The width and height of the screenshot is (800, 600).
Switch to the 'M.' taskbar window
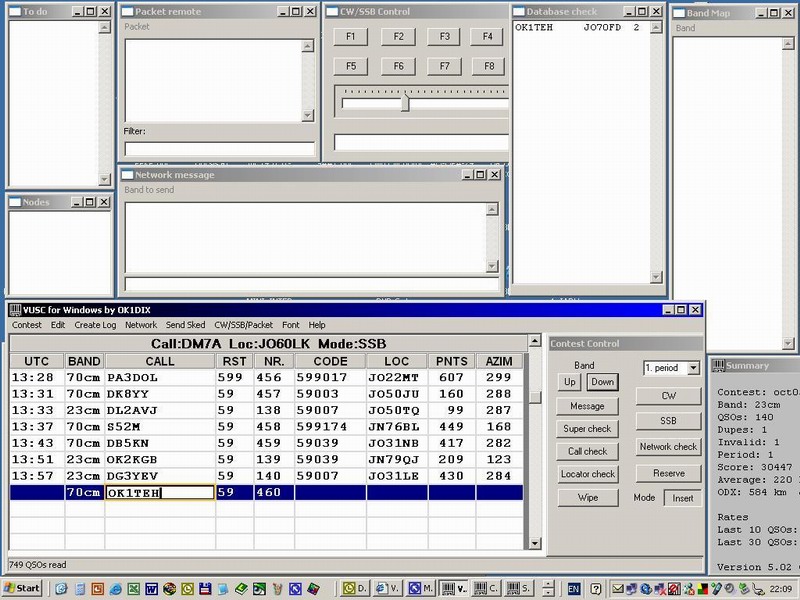tap(421, 589)
